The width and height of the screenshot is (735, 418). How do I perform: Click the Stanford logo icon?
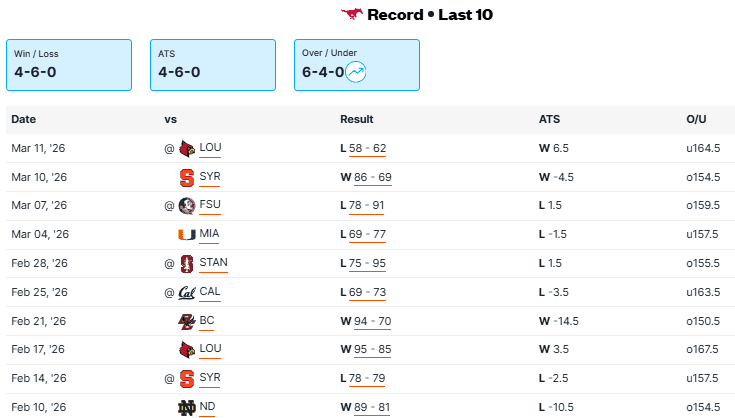186,264
